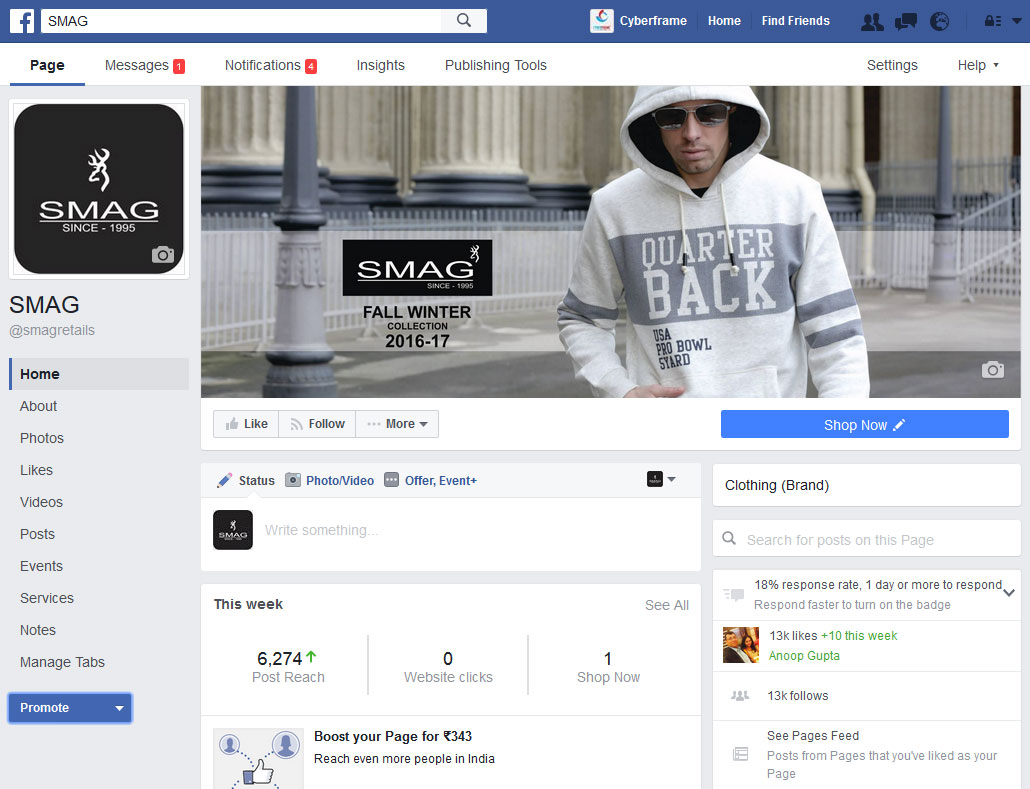This screenshot has width=1030, height=789.
Task: Open Friend Requests from the top bar
Action: point(871,20)
